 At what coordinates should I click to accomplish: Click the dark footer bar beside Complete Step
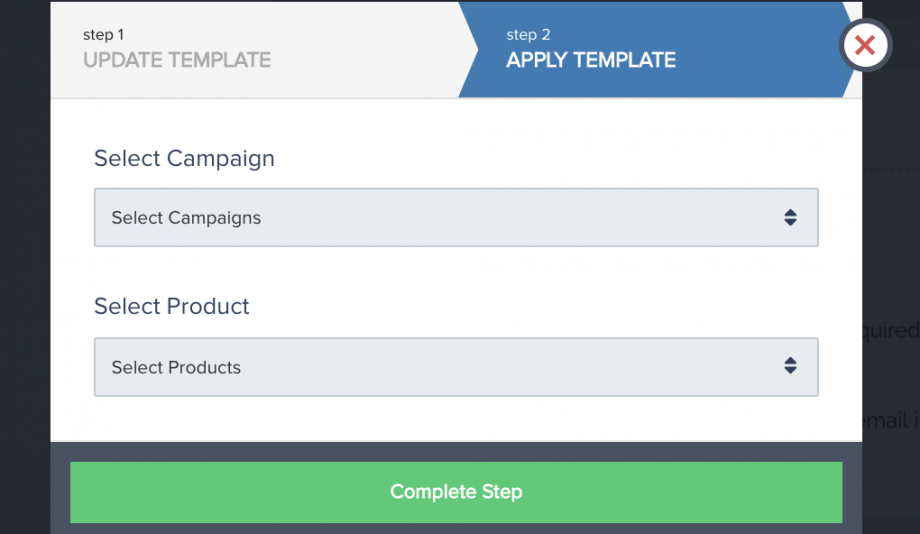[60, 492]
